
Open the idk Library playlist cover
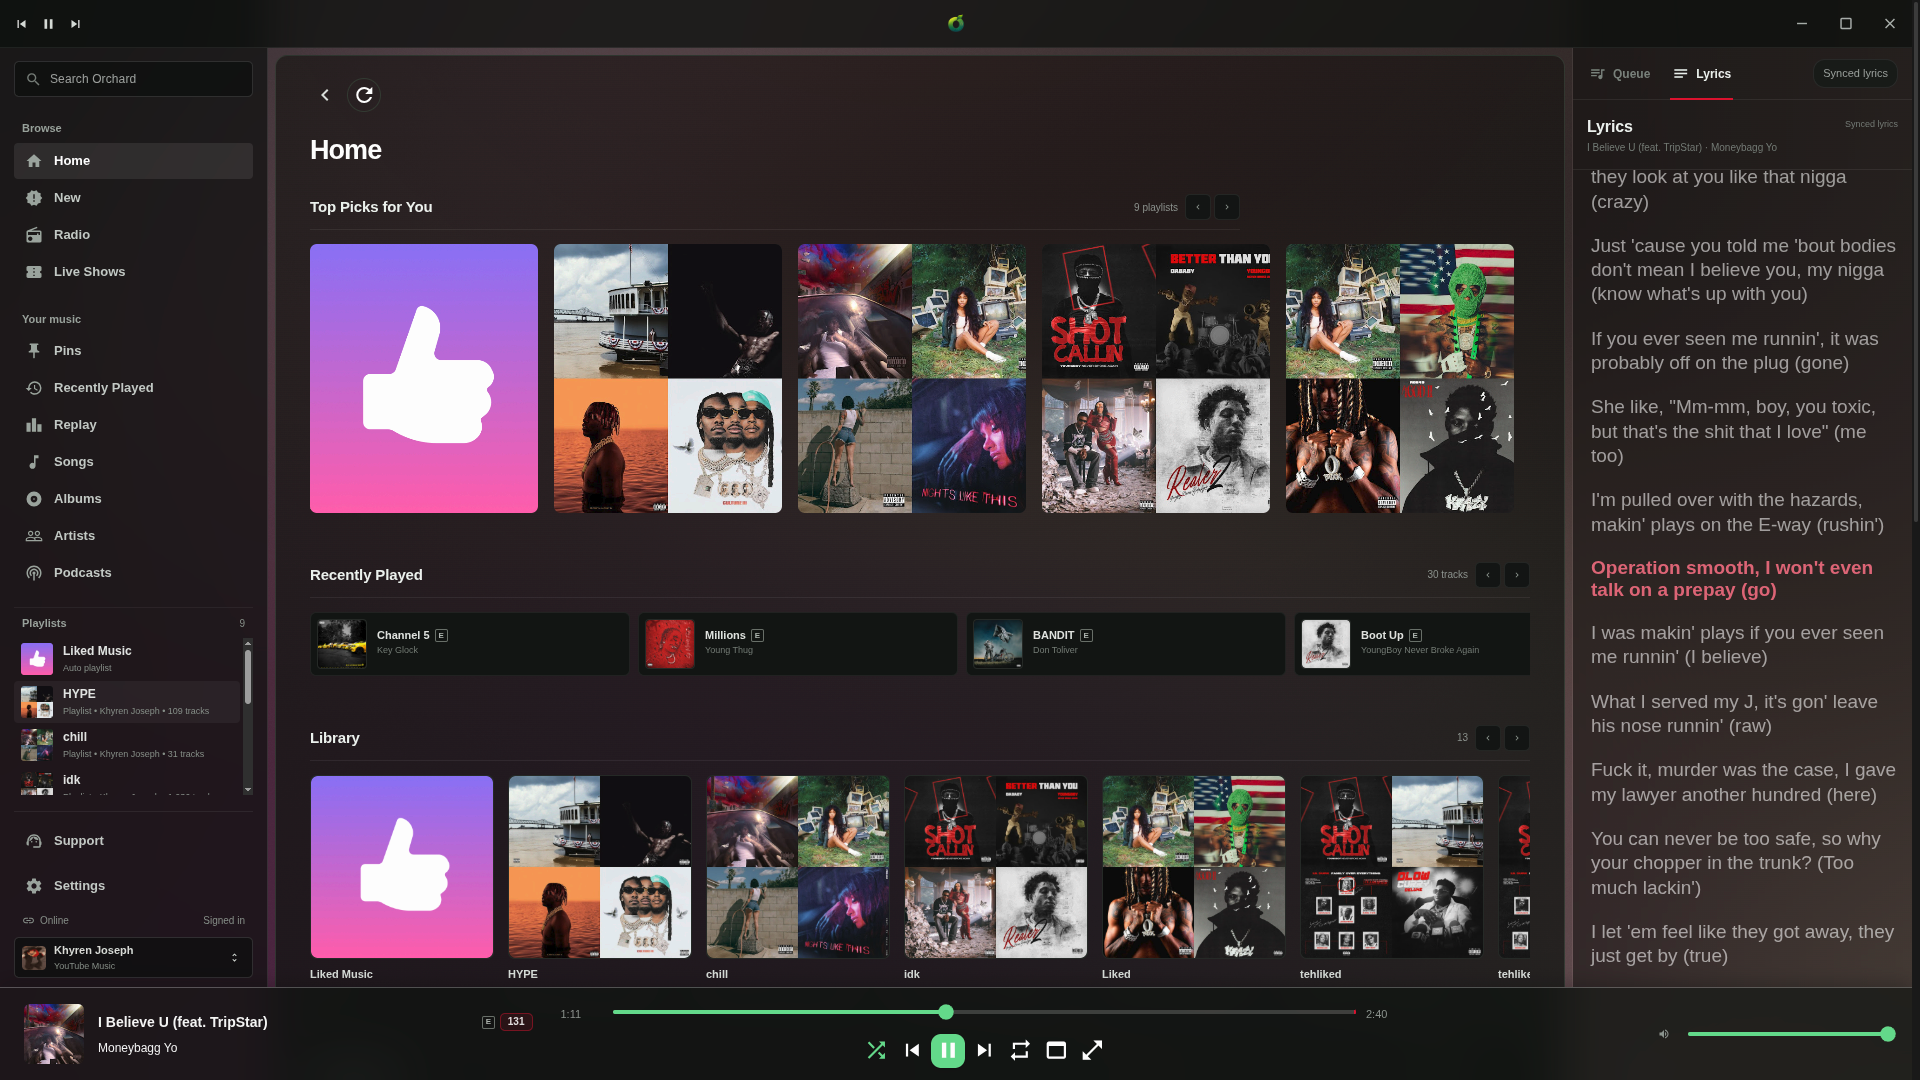click(996, 867)
